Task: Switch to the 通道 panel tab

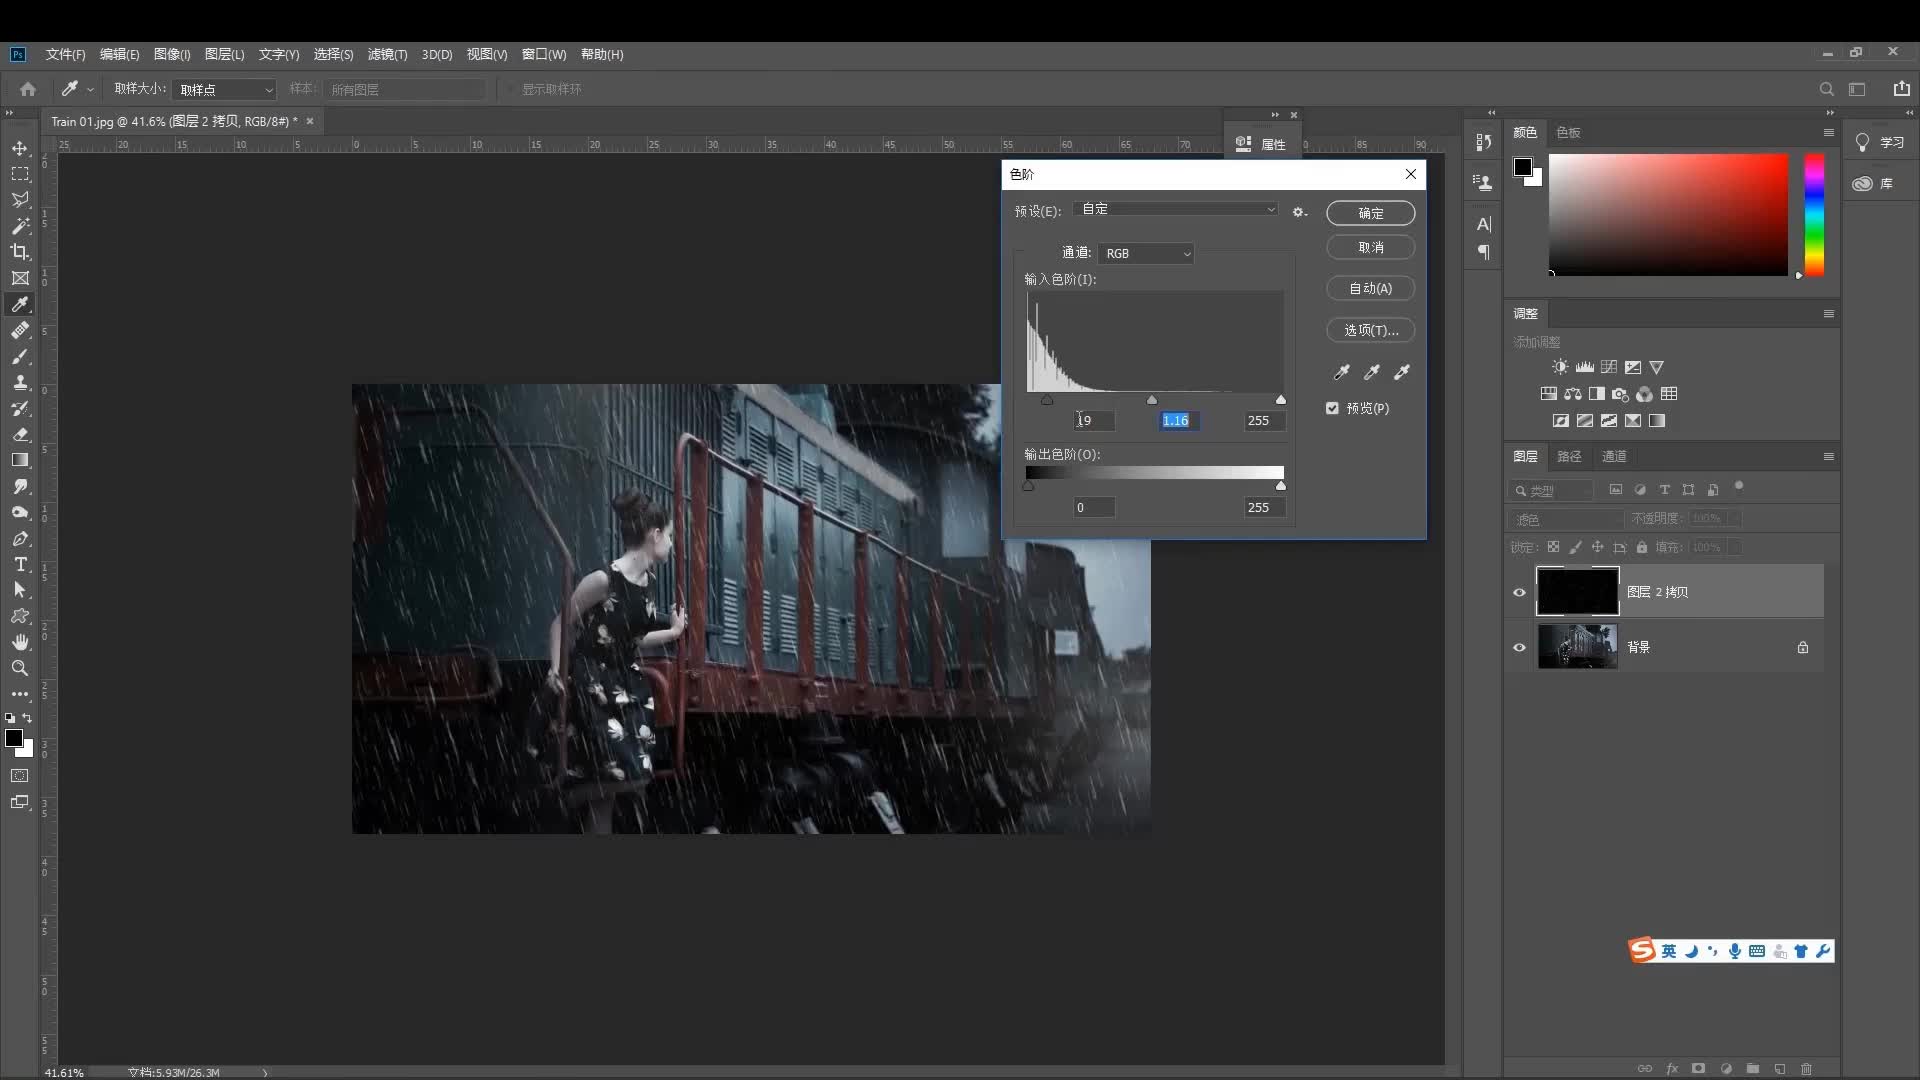Action: coord(1614,456)
